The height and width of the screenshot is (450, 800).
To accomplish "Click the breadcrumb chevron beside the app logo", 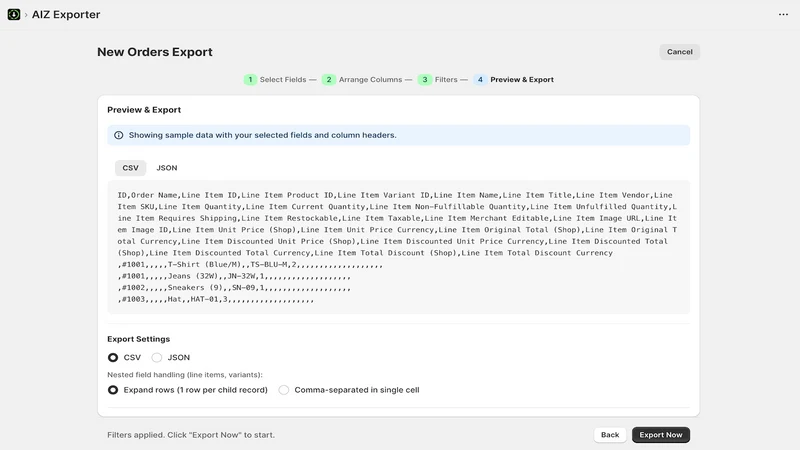I will (26, 15).
